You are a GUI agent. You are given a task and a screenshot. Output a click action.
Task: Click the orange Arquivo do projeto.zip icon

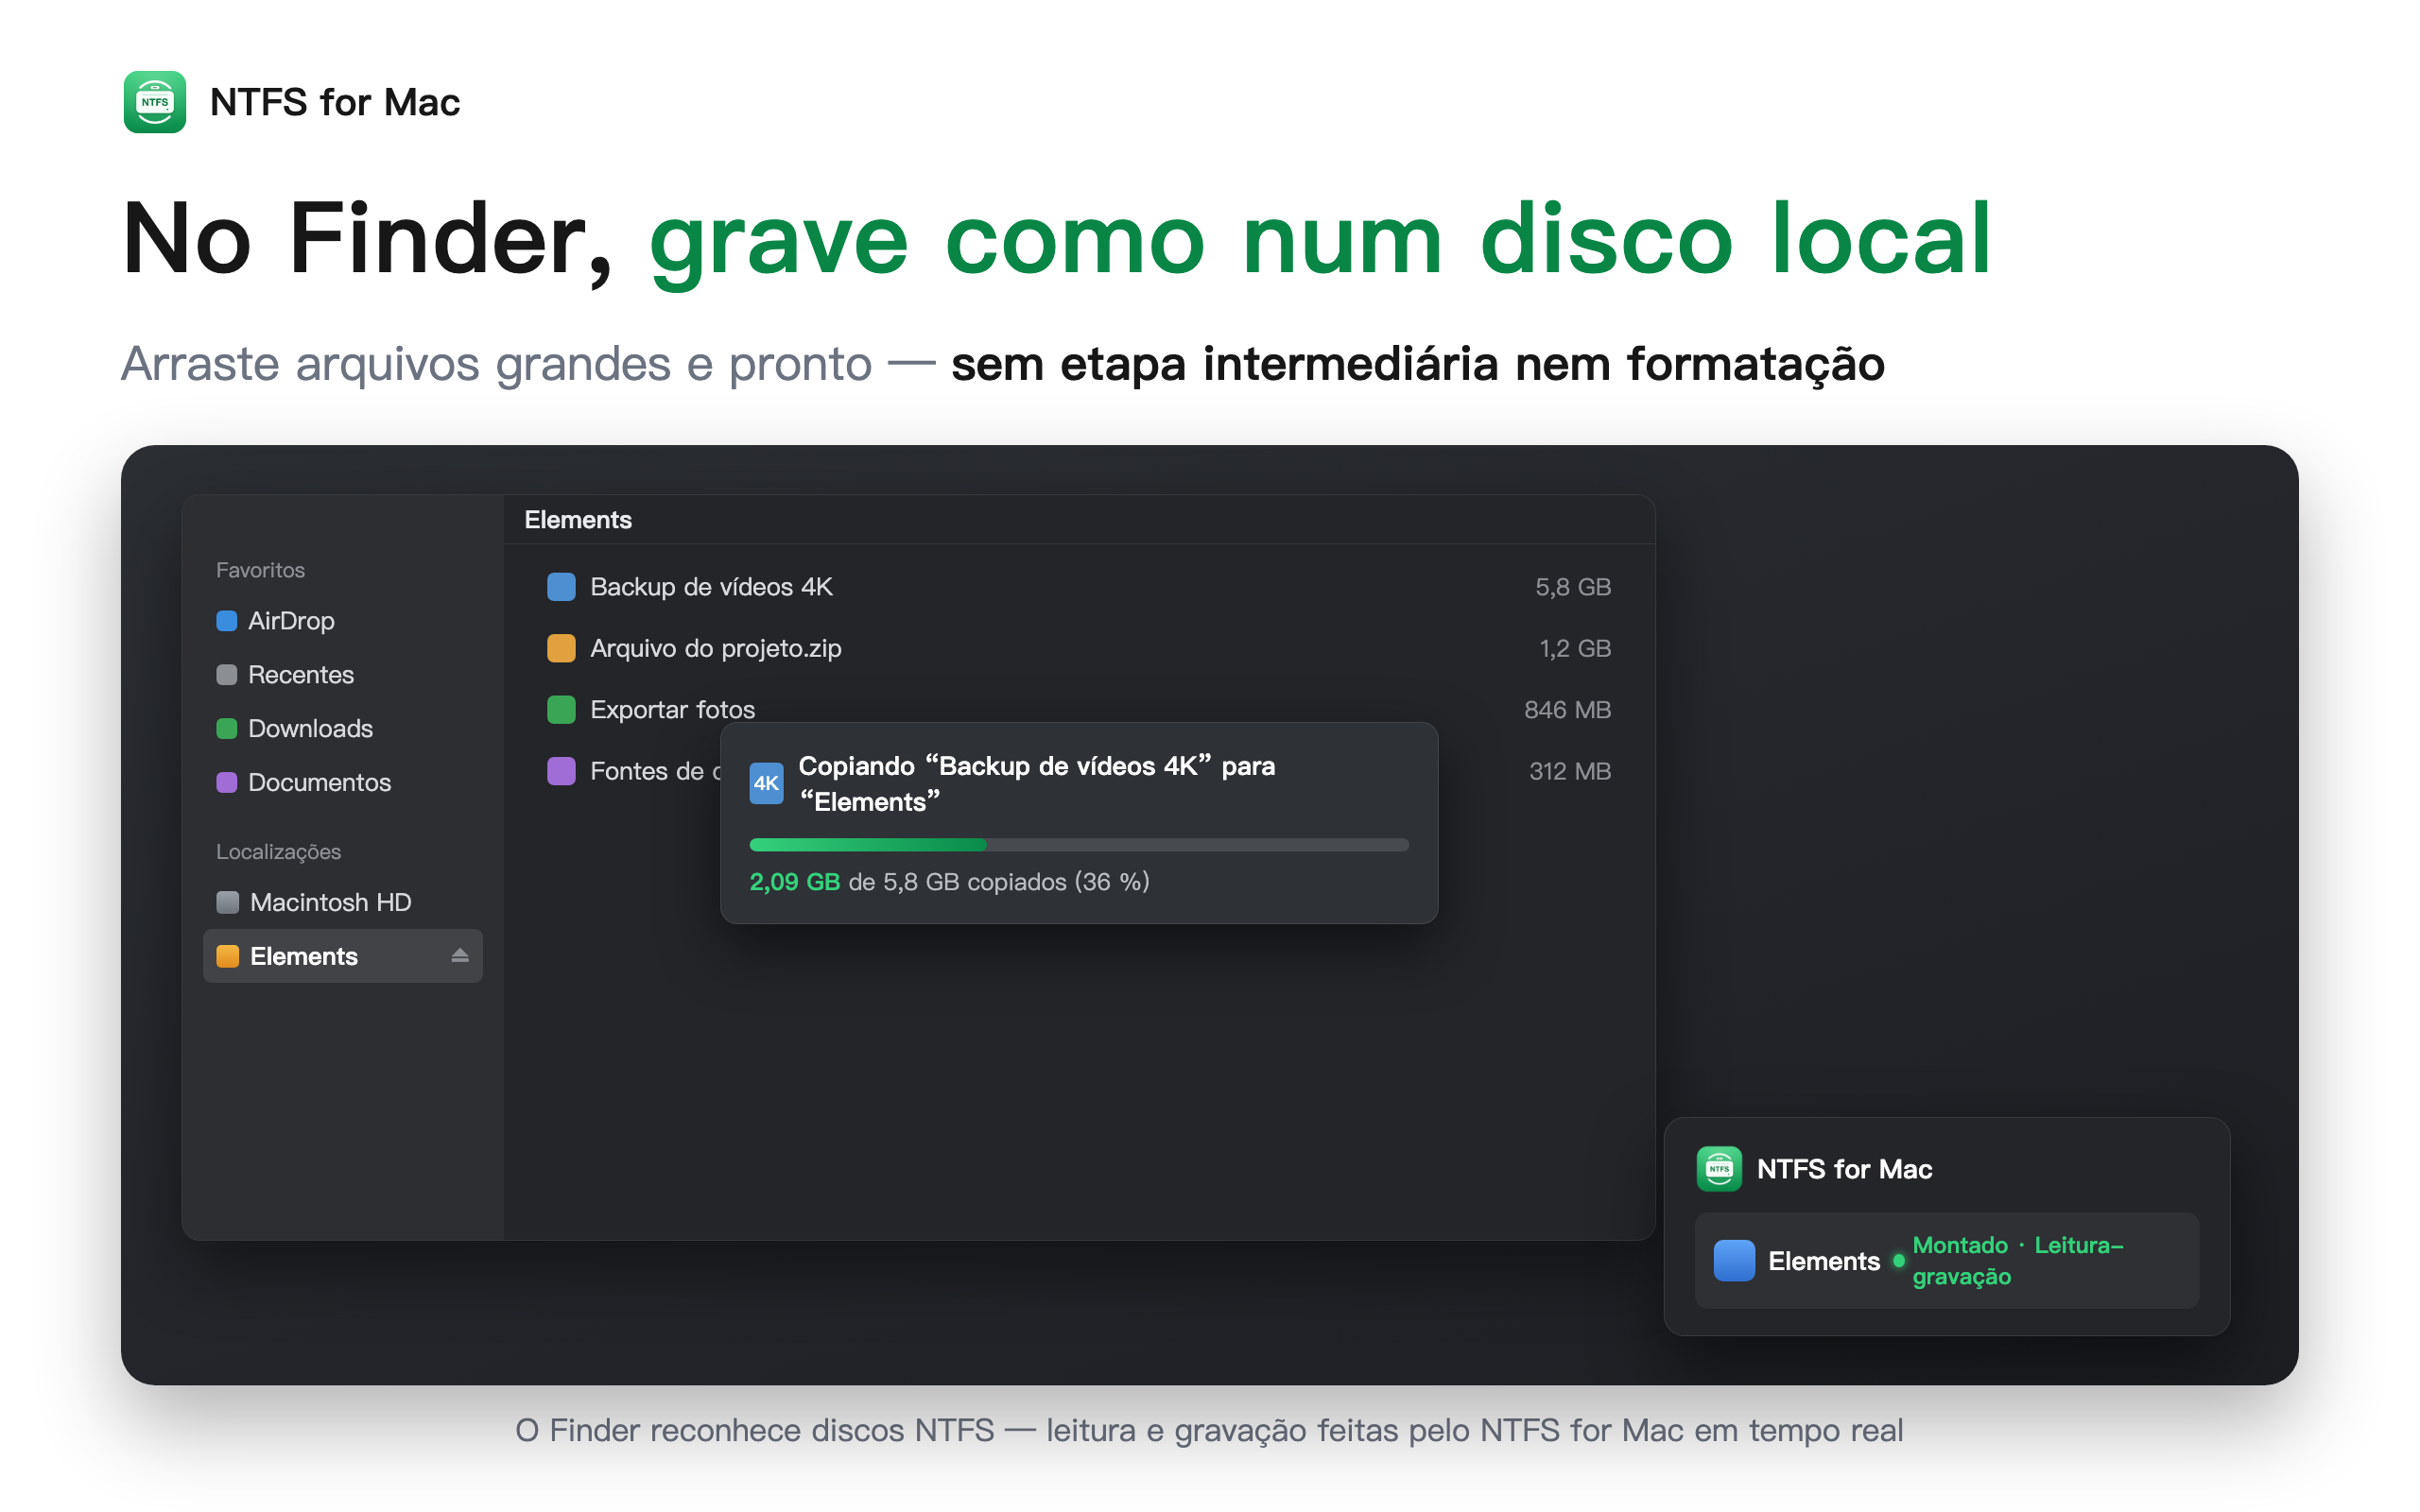(x=561, y=648)
